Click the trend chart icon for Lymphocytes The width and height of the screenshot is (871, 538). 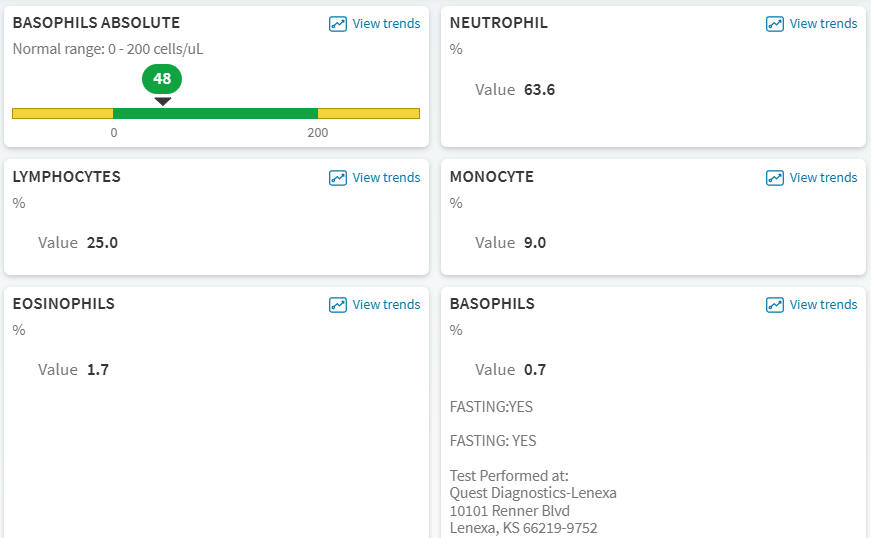click(x=338, y=178)
